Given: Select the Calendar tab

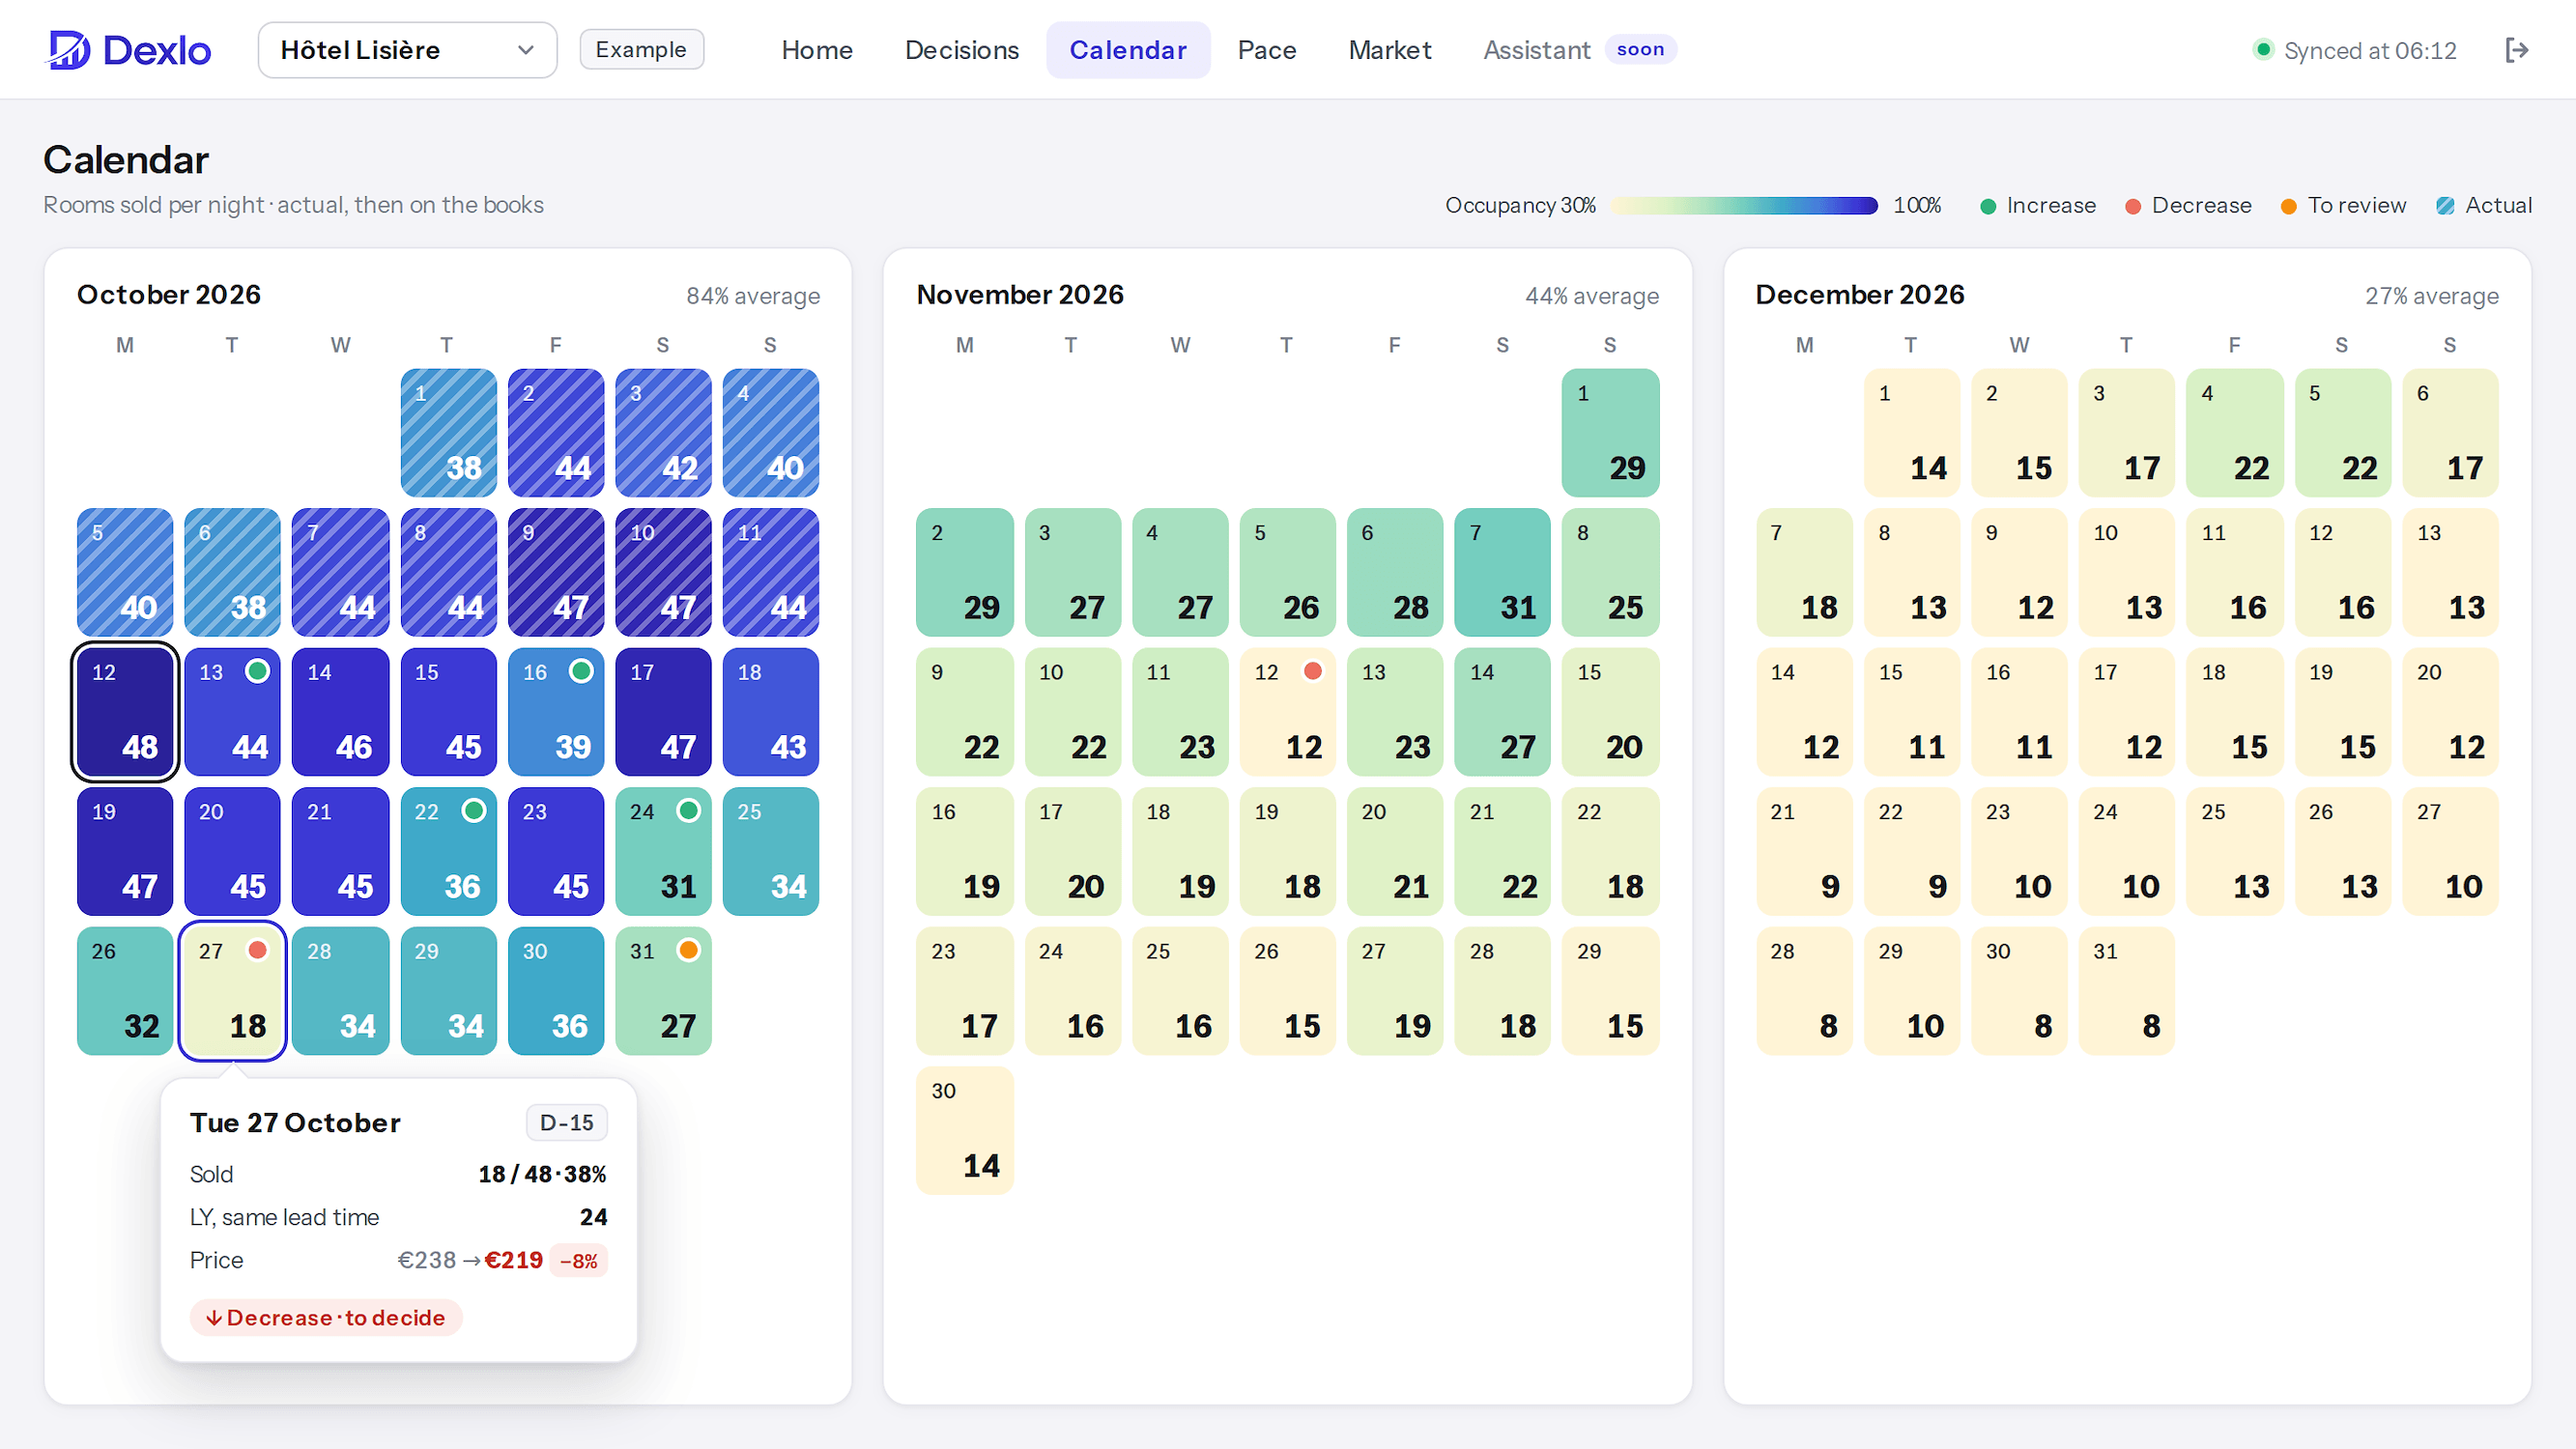Looking at the screenshot, I should point(1128,50).
